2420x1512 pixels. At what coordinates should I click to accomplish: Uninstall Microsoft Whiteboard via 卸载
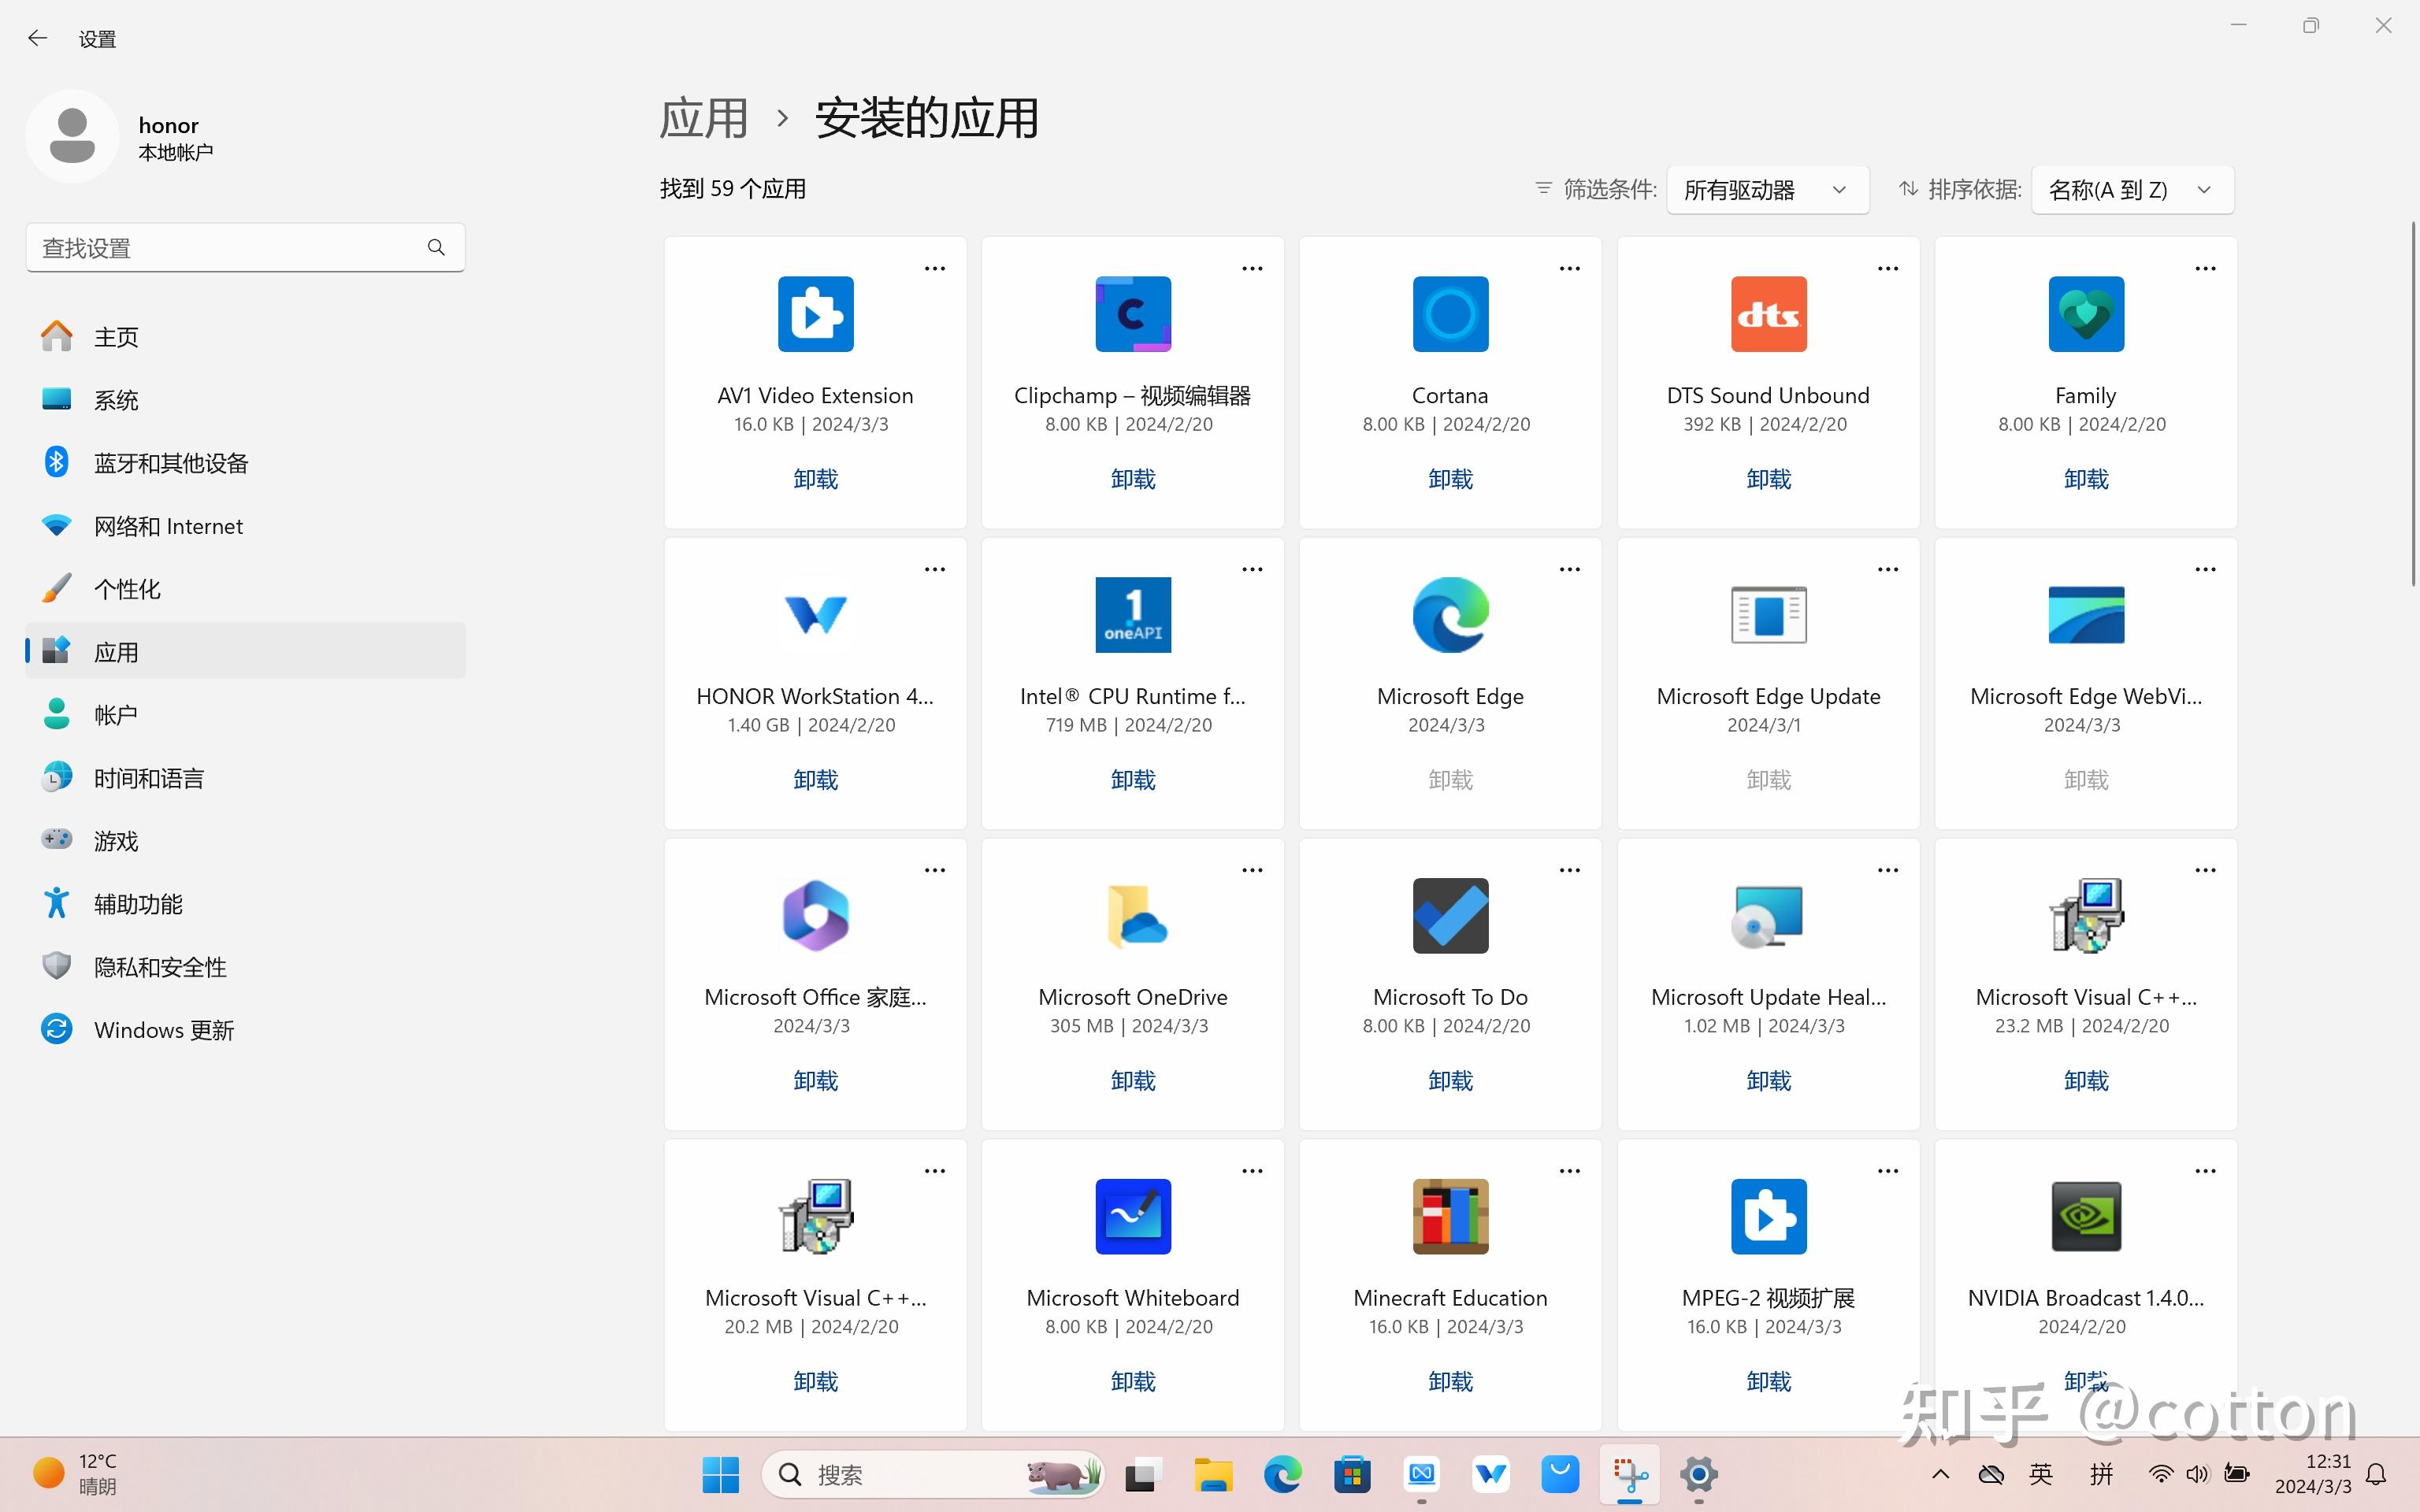tap(1133, 1382)
